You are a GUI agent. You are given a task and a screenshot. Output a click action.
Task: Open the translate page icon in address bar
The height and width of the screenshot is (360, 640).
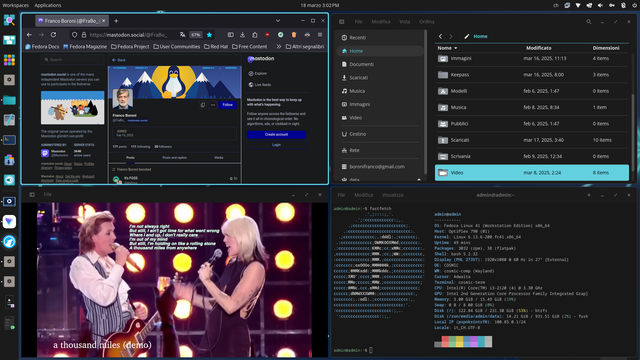click(x=182, y=35)
